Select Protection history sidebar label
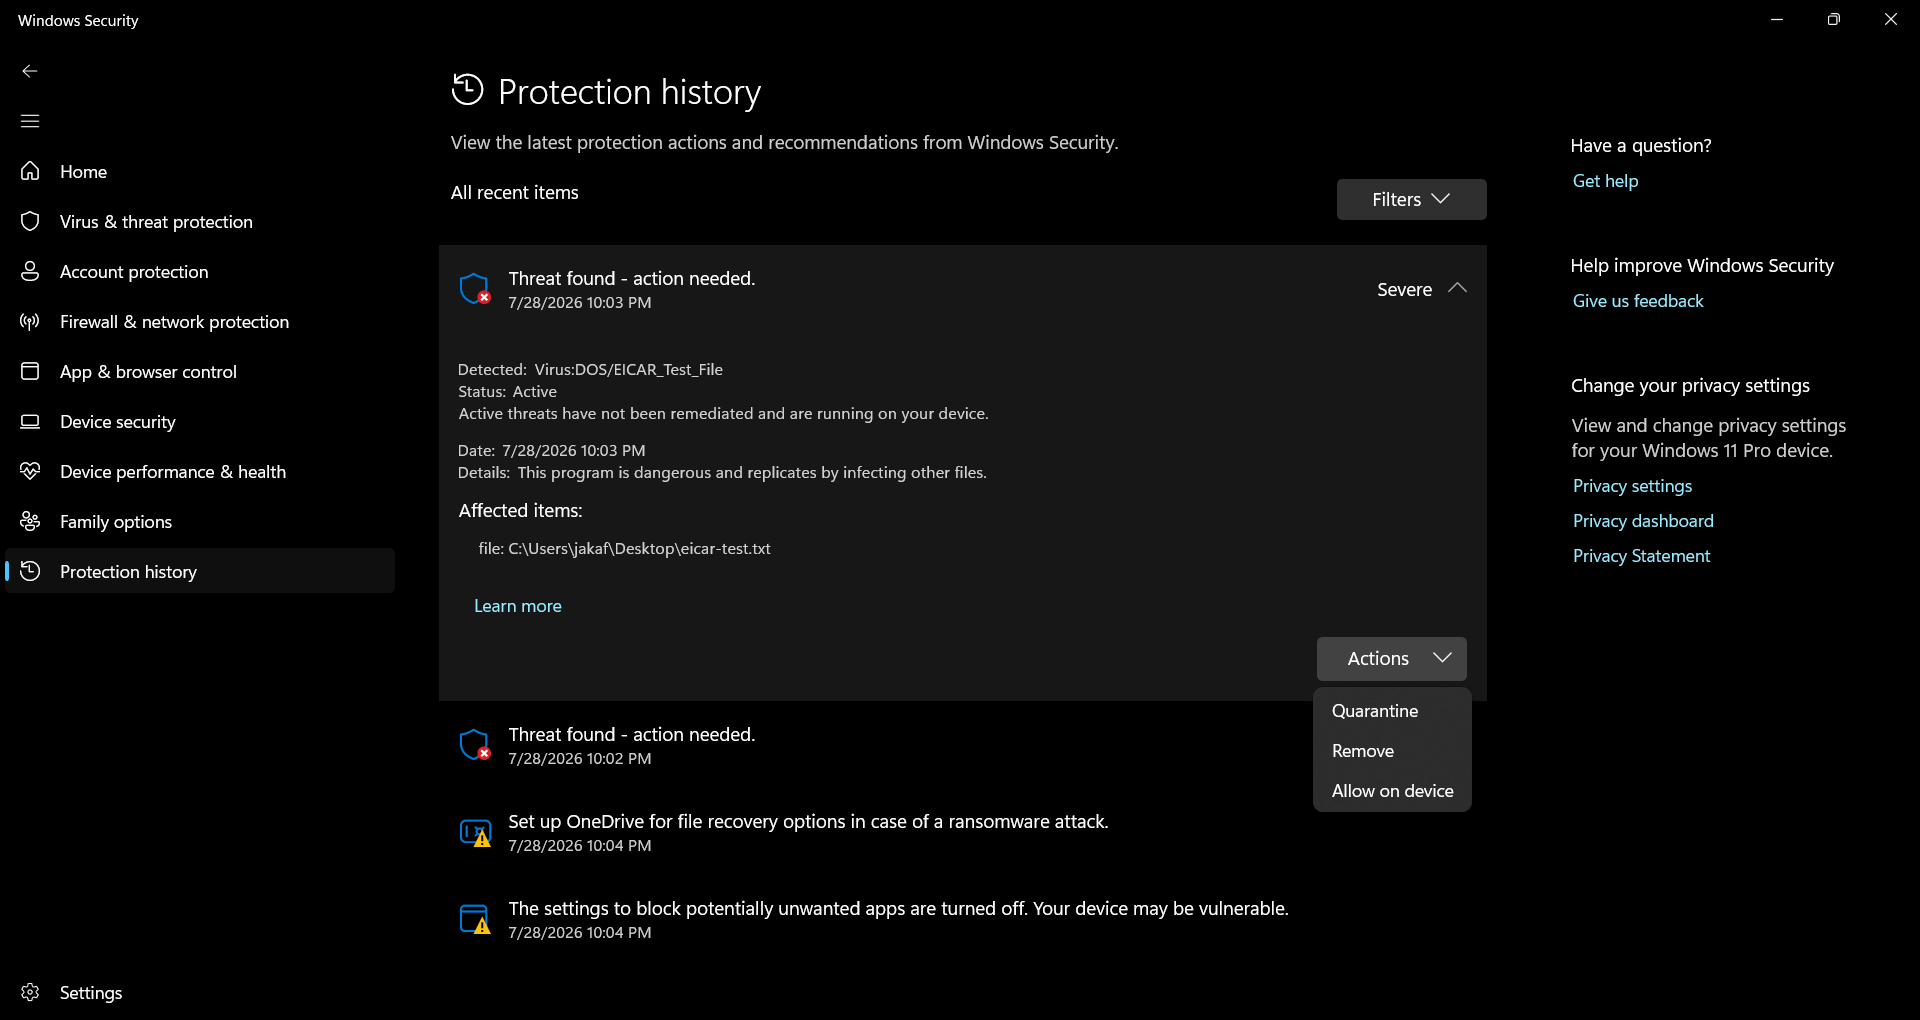This screenshot has height=1020, width=1920. click(x=128, y=572)
